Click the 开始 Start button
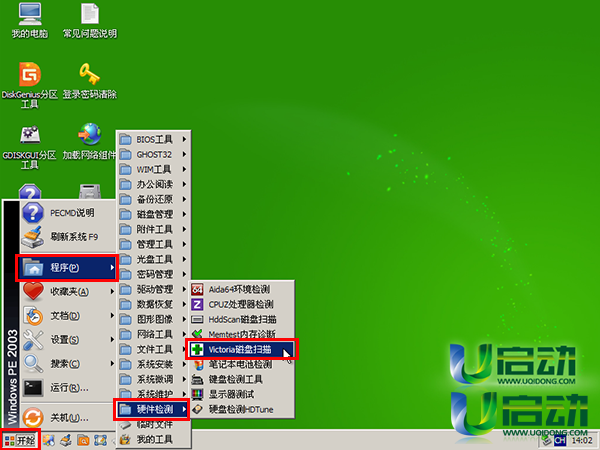The width and height of the screenshot is (600, 450). pos(20,440)
